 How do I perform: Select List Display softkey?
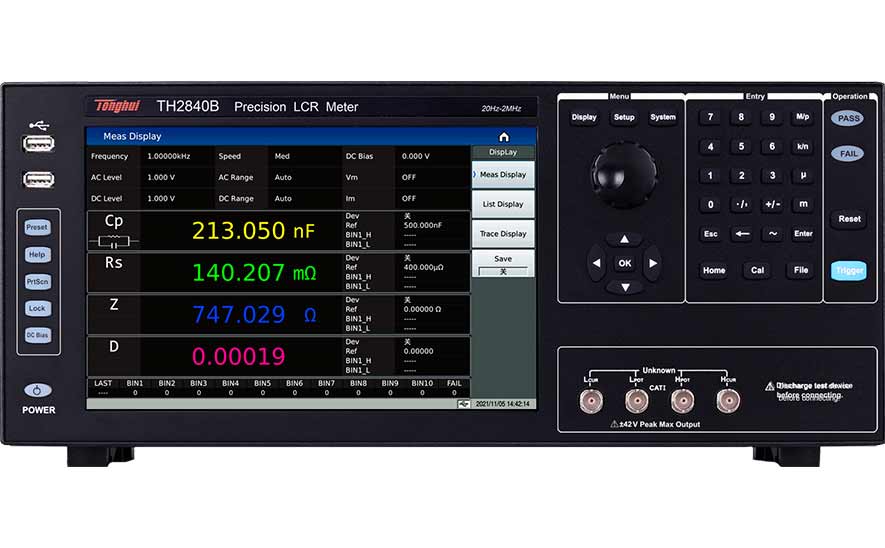[503, 204]
